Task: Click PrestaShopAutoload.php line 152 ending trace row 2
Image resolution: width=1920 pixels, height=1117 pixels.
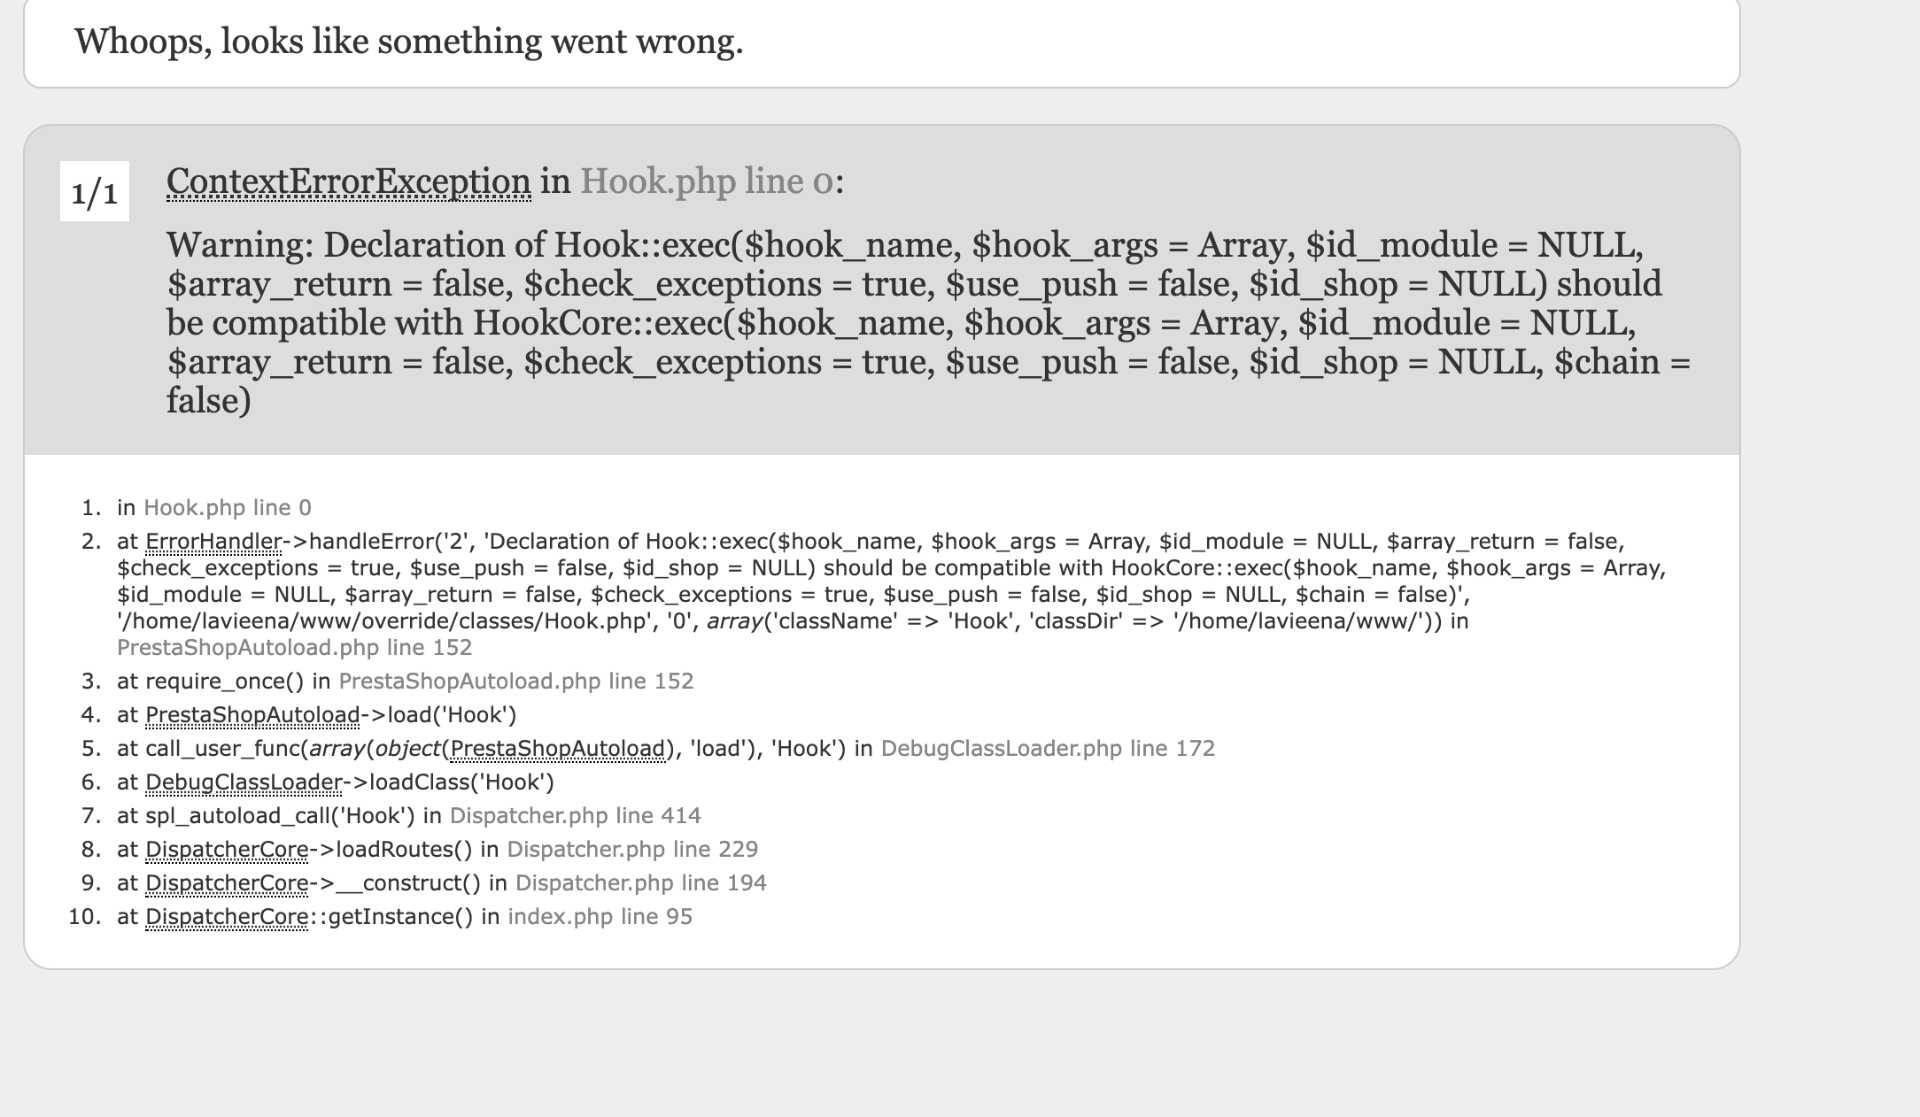Action: coord(294,647)
